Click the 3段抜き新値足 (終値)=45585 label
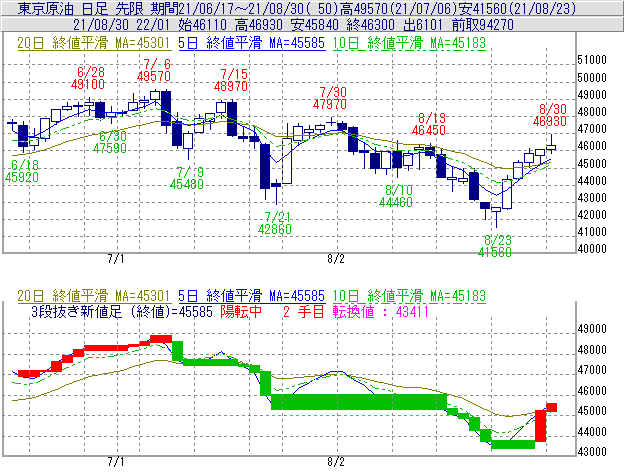Viewport: 624px width, 475px height. click(x=122, y=311)
